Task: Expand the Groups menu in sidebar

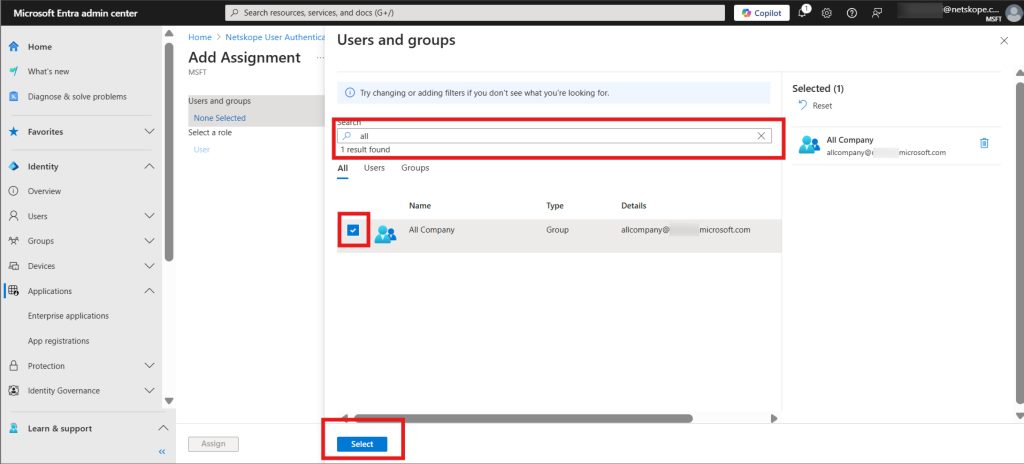Action: [x=149, y=241]
